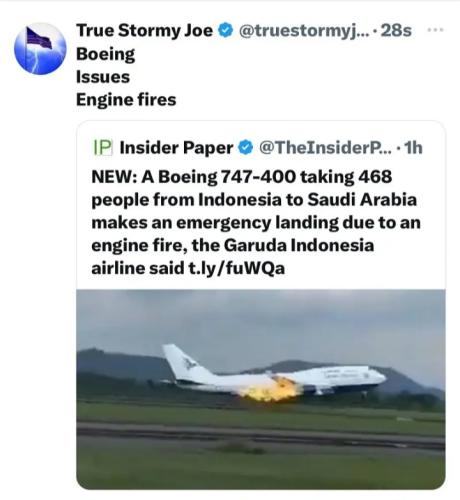460x500 pixels.
Task: Click the engine fire flames in the image
Action: [272, 388]
